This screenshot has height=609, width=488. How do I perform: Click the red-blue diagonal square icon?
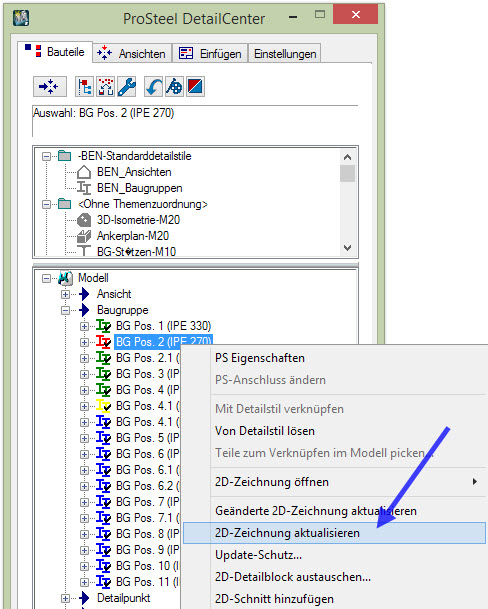tap(195, 86)
